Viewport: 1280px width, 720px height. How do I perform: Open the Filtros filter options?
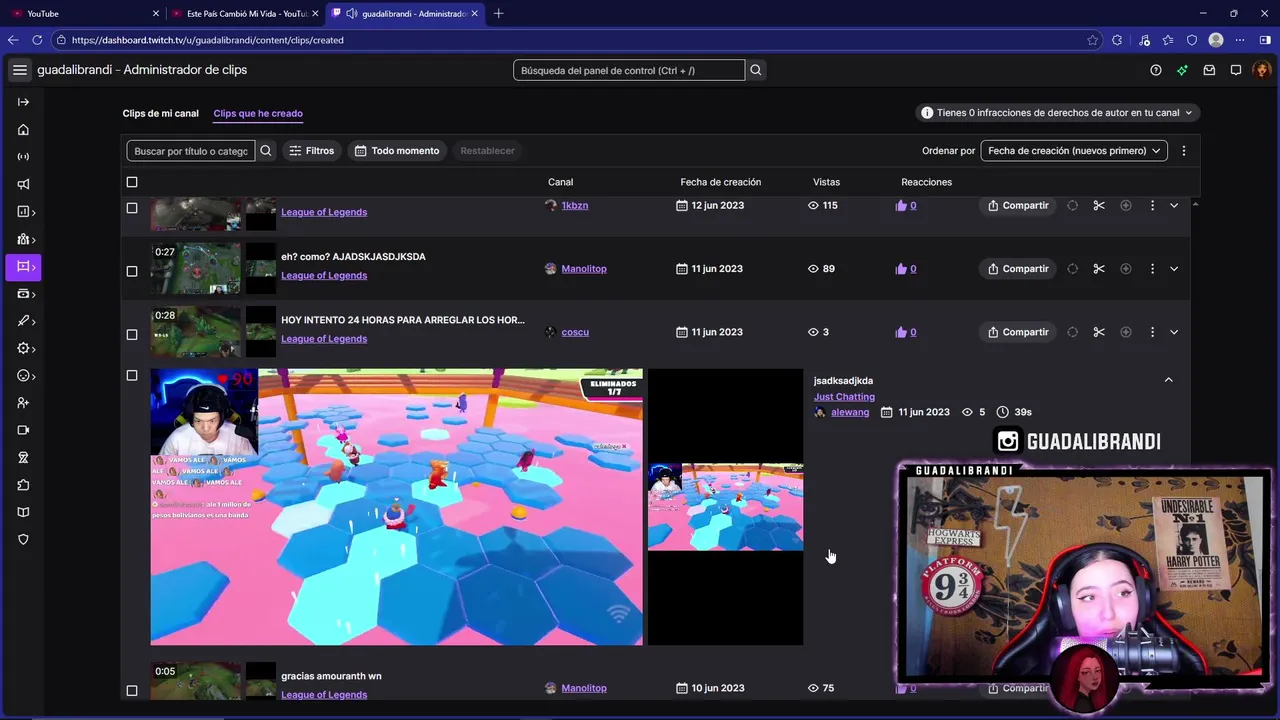click(x=311, y=151)
